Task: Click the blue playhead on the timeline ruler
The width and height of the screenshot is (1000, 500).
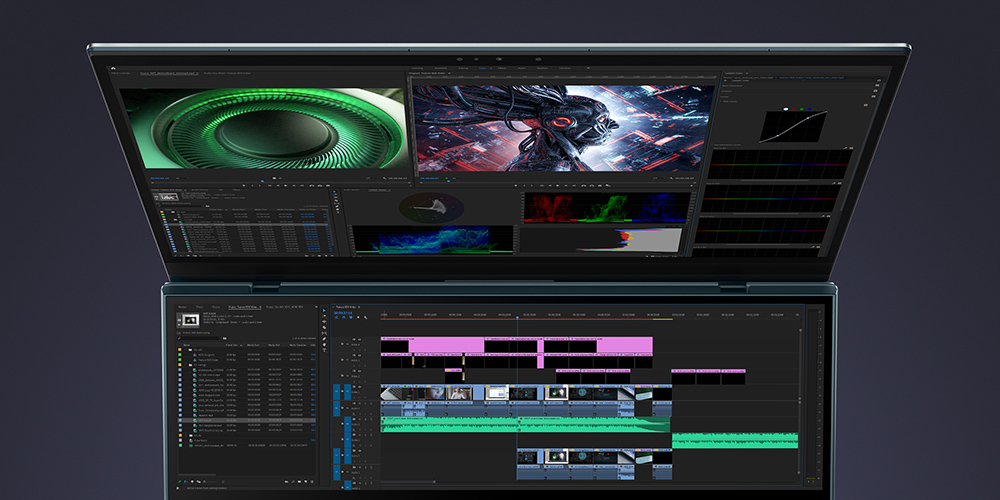Action: 517,316
